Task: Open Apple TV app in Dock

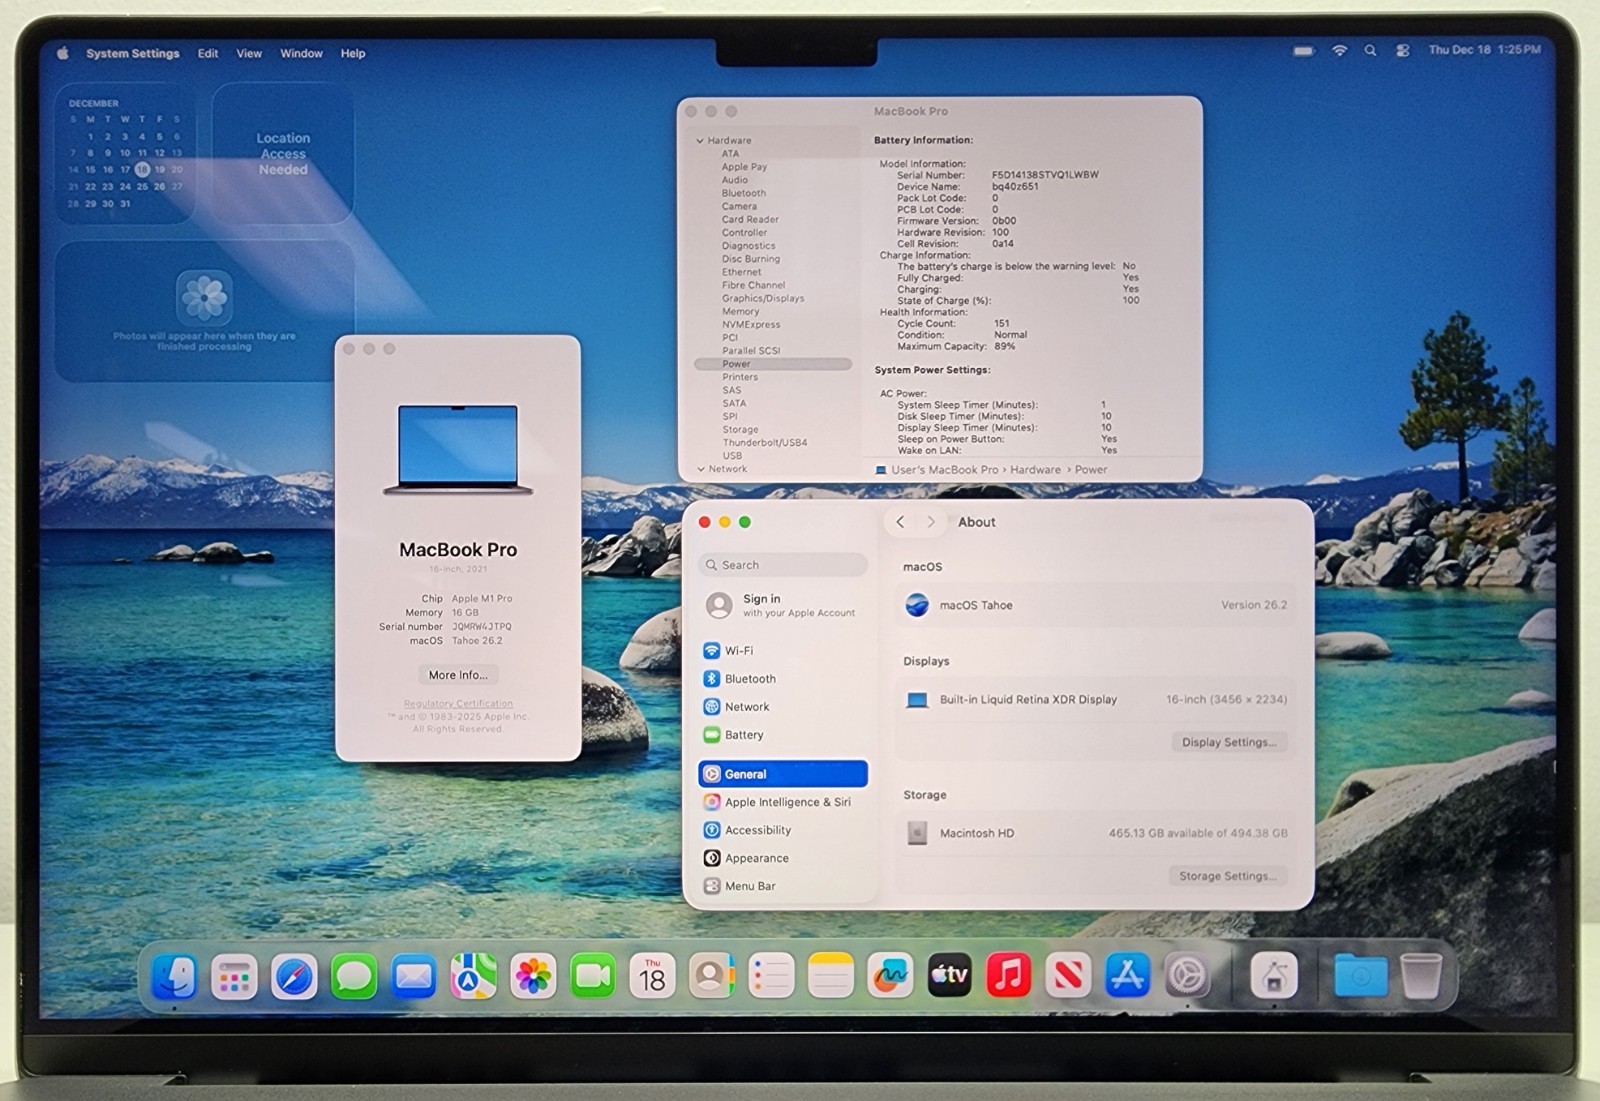Action: 949,976
